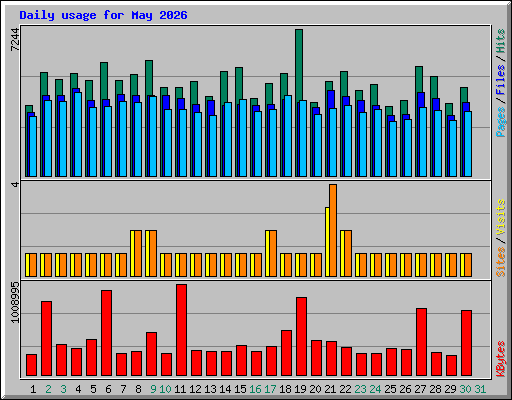The image size is (512, 400).
Task: Click day label 5
Action: tap(93, 389)
